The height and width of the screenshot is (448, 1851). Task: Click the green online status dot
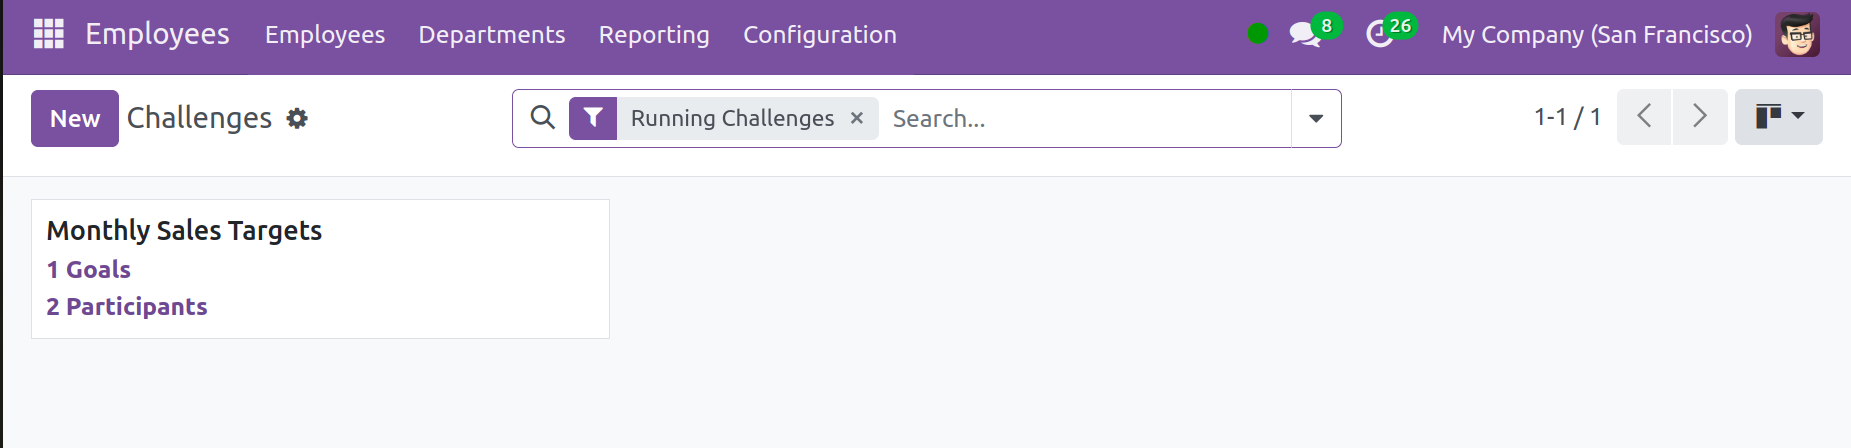[x=1258, y=34]
